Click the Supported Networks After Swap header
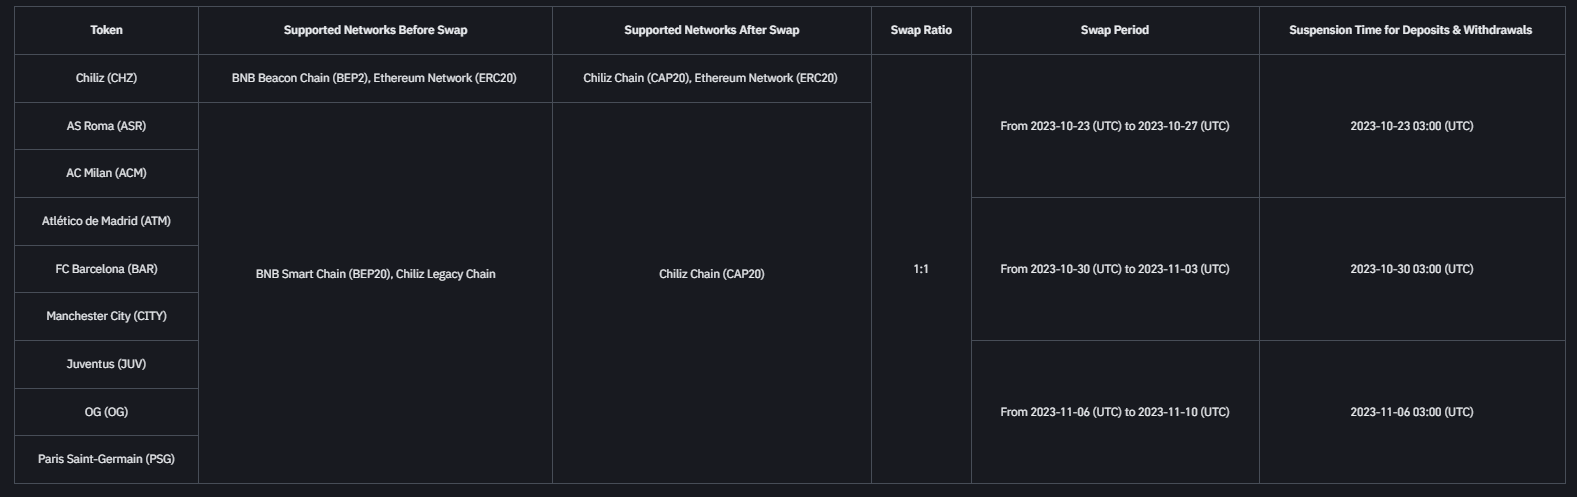The image size is (1577, 497). (x=711, y=30)
